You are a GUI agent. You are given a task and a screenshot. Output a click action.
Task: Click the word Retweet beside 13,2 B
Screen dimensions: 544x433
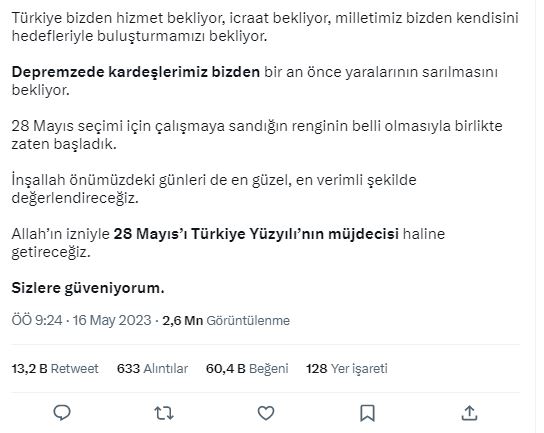pyautogui.click(x=75, y=368)
